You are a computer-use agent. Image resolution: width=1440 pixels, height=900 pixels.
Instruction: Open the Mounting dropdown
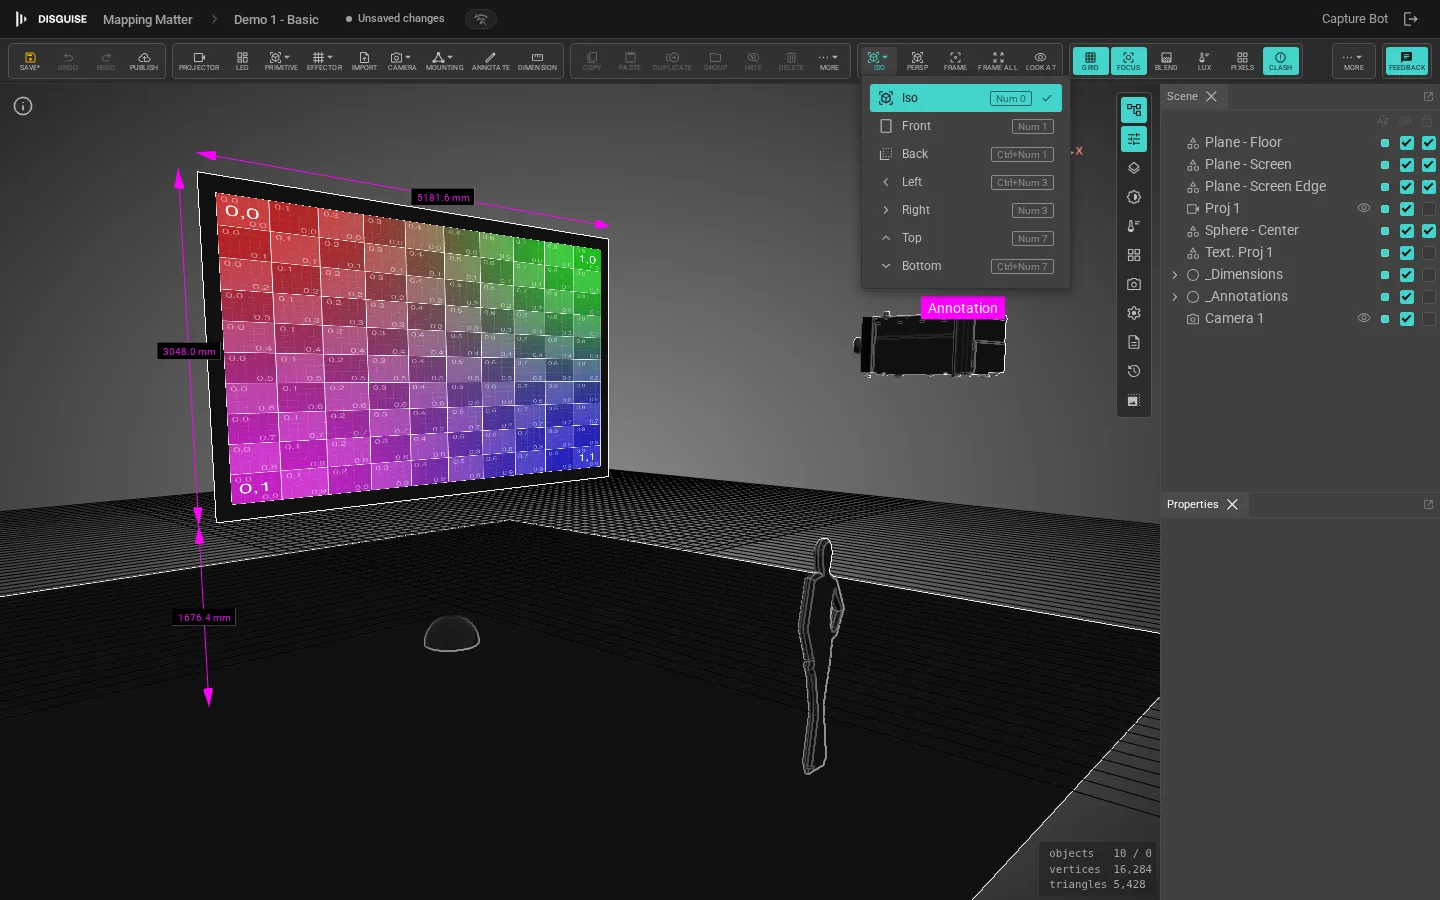click(x=444, y=61)
